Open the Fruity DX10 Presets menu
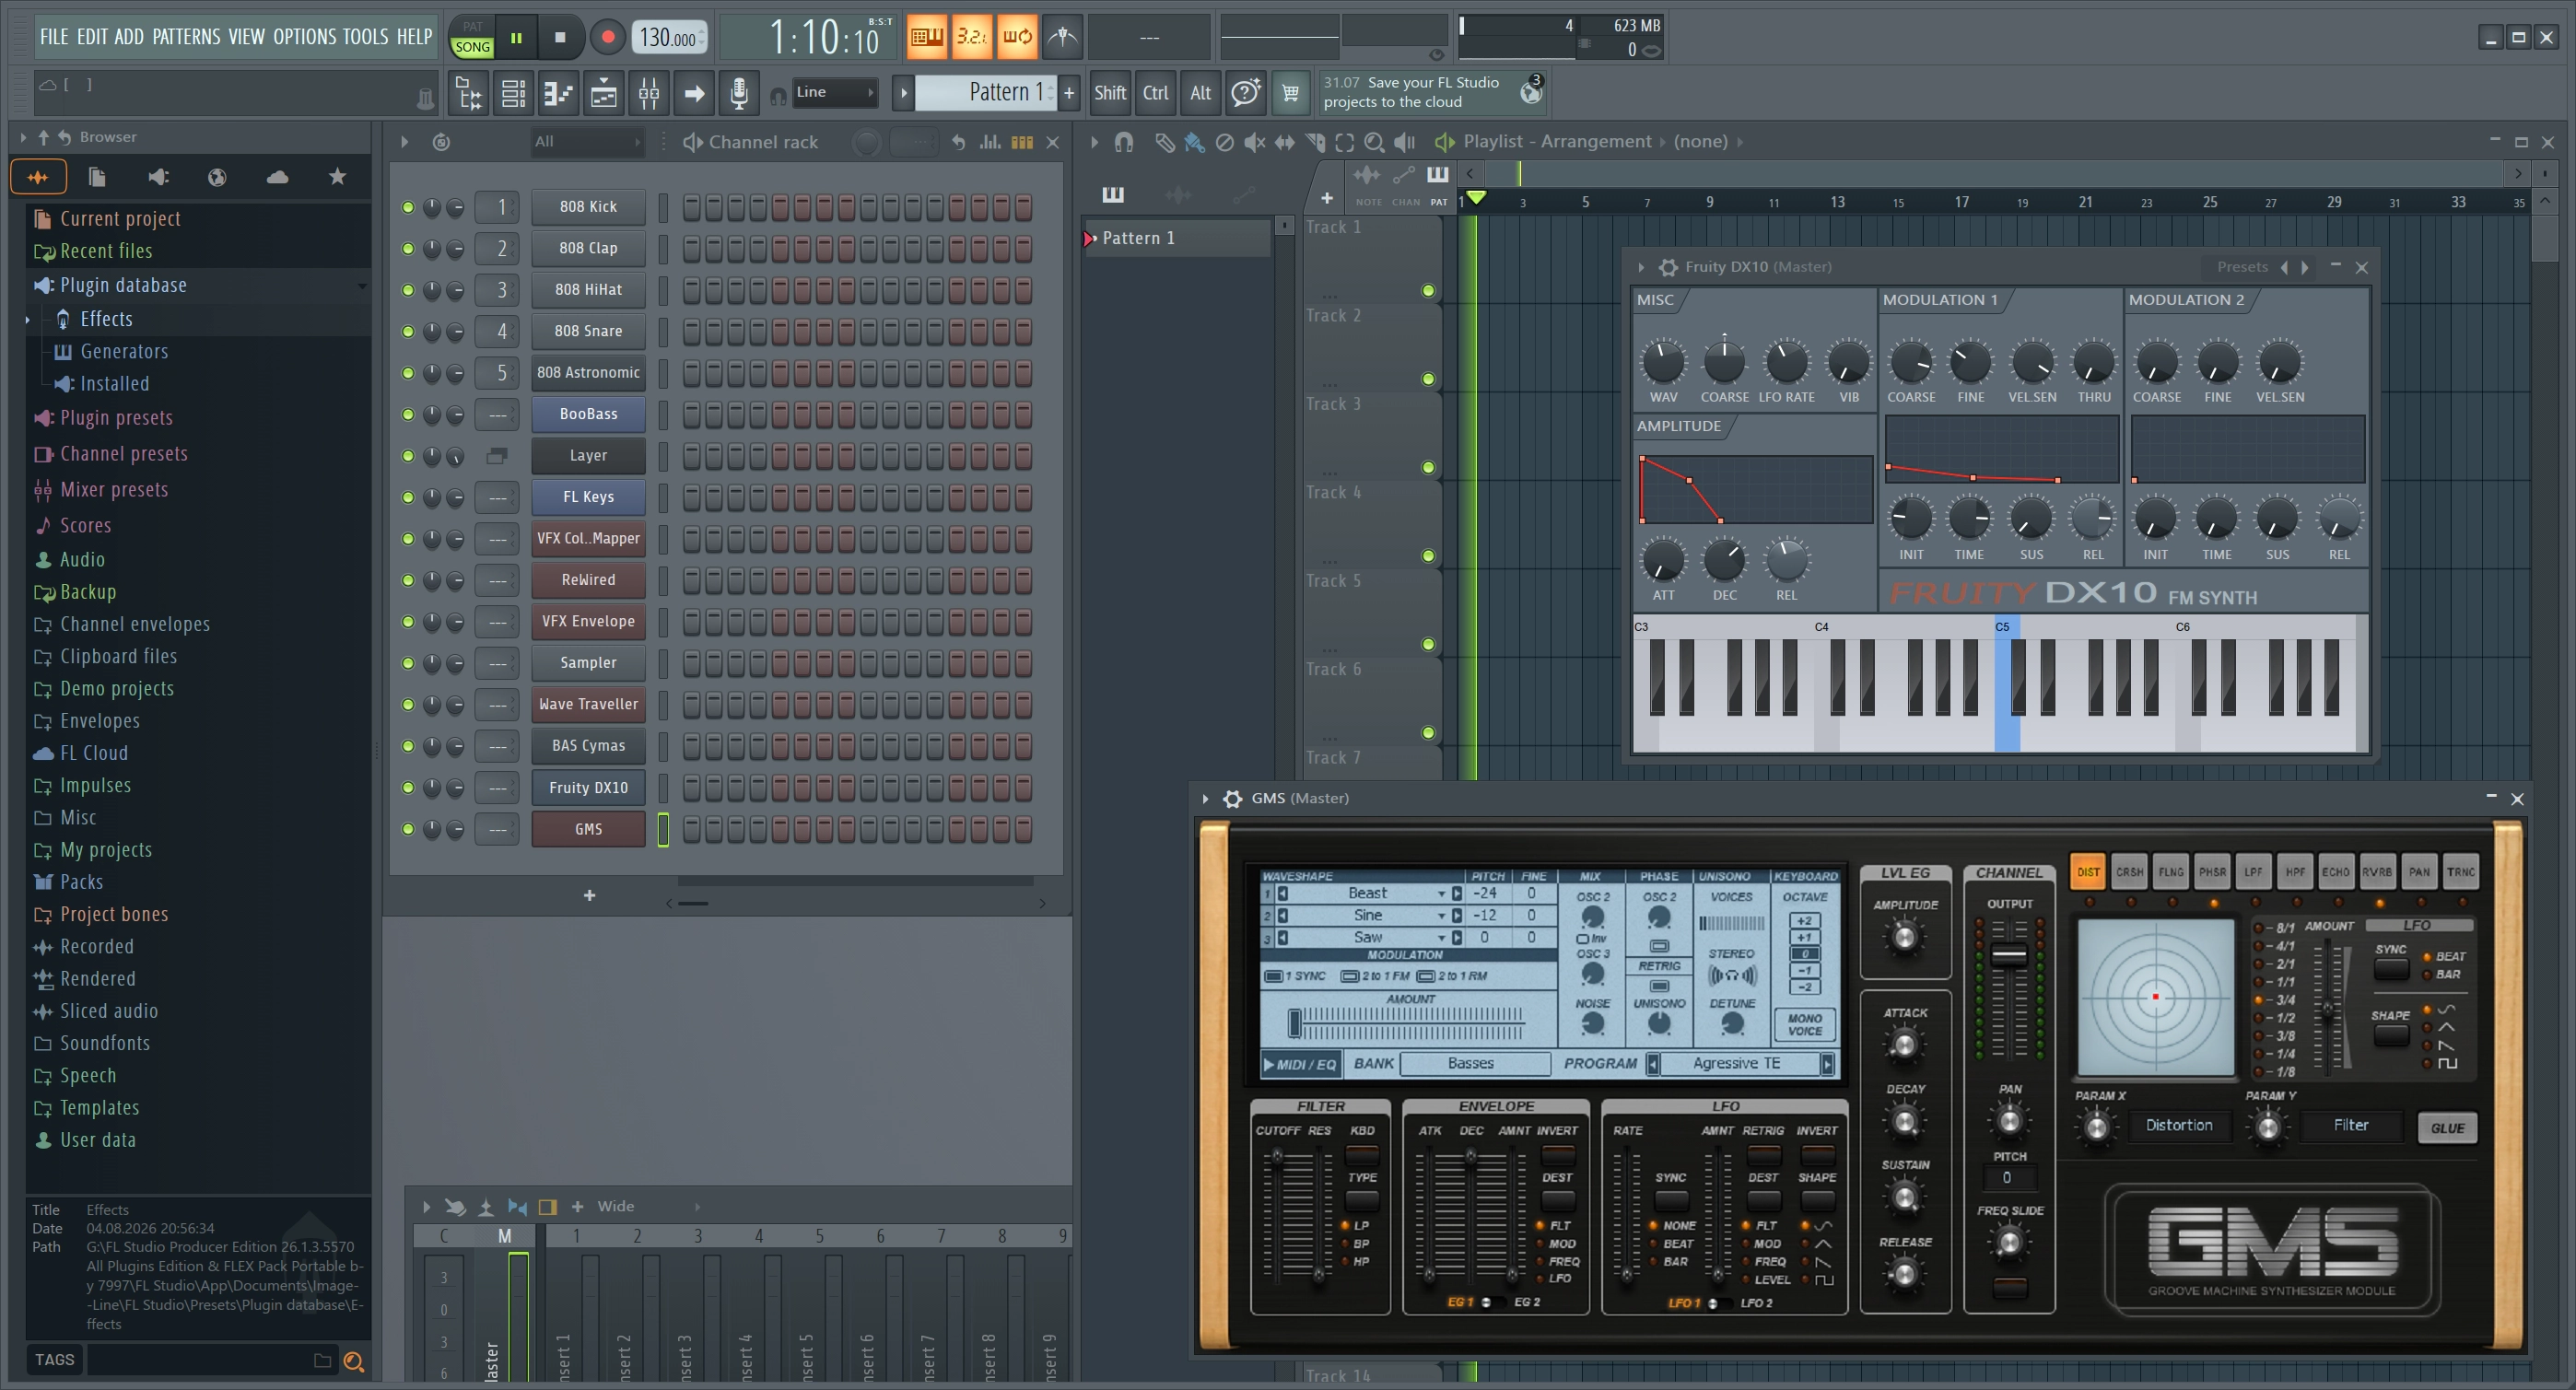This screenshot has width=2576, height=1390. tap(2242, 267)
